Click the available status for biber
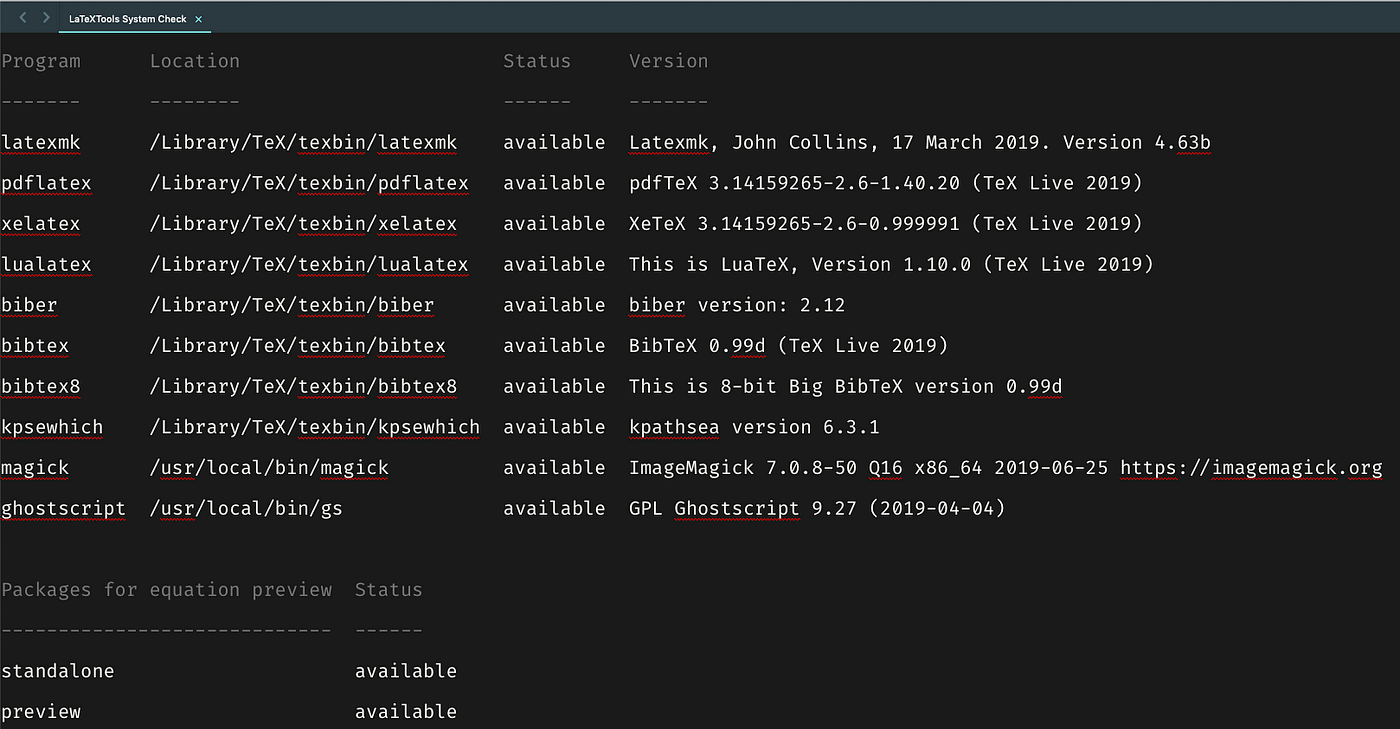This screenshot has height=729, width=1400. [x=555, y=305]
